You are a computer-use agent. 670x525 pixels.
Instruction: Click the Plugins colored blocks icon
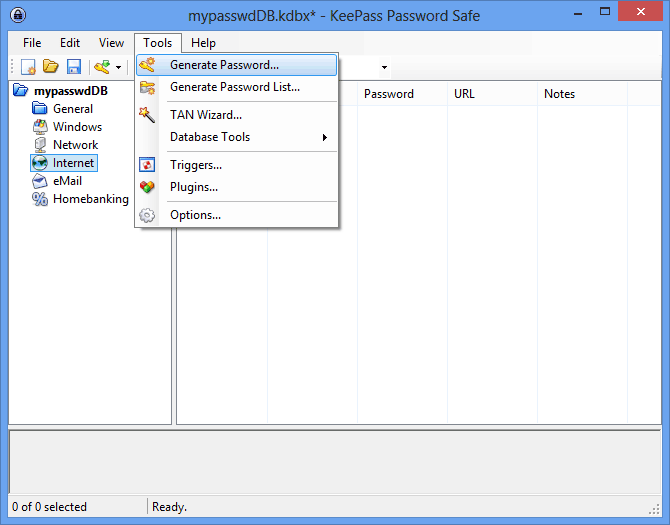pyautogui.click(x=147, y=187)
